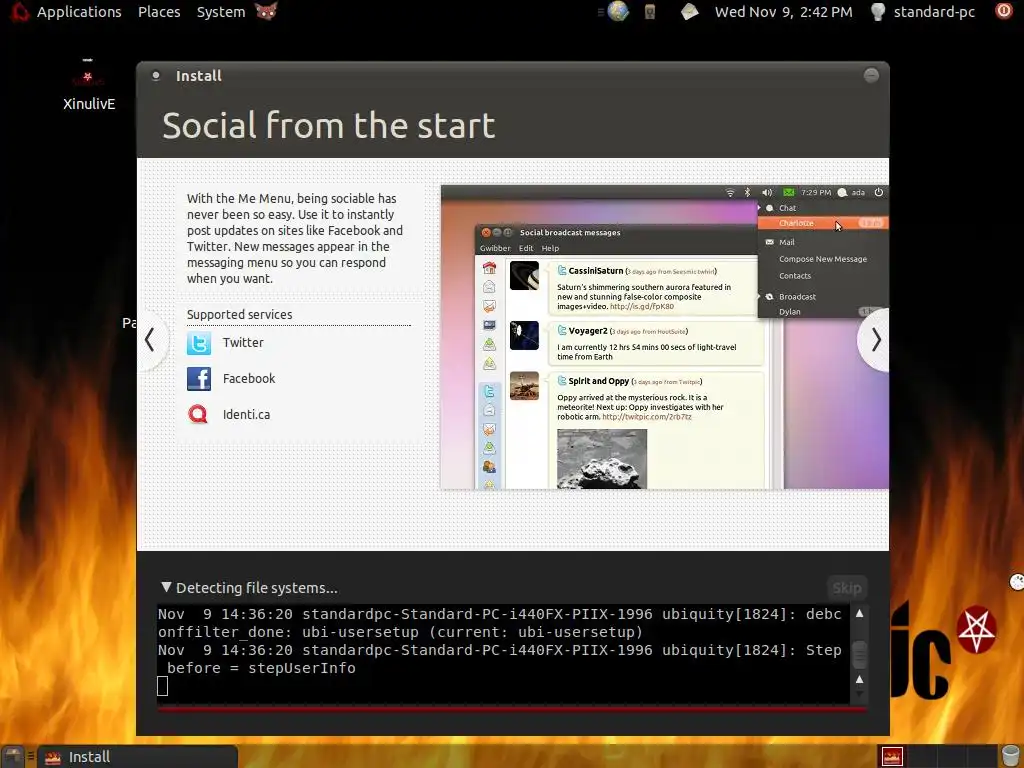Click the Gwibber menu in slide image
This screenshot has width=1024, height=768.
click(x=495, y=248)
